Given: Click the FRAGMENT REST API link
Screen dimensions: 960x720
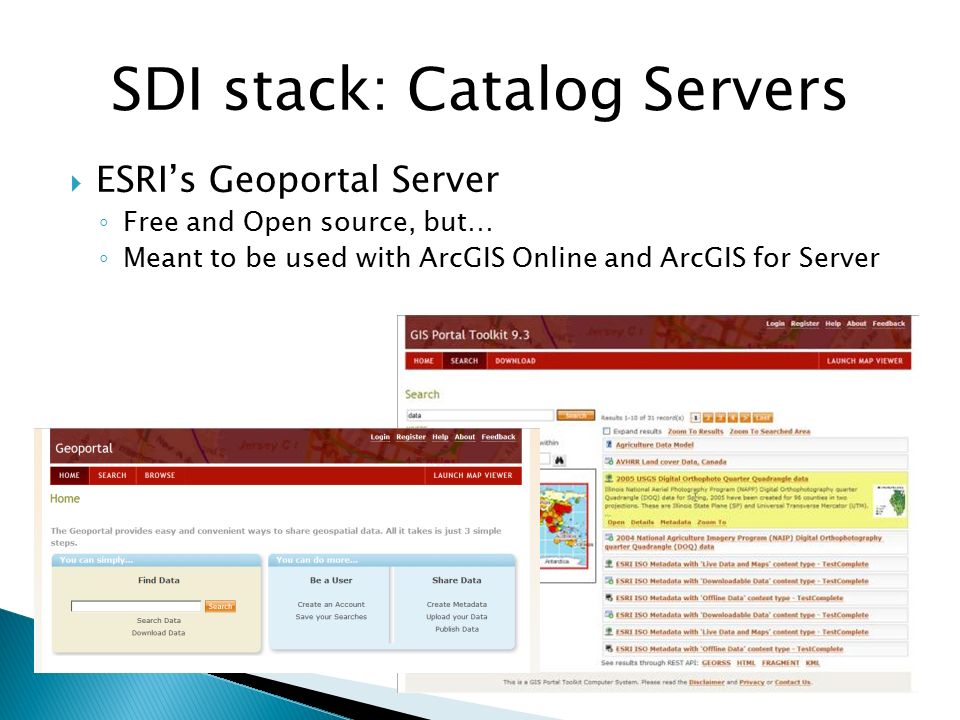Looking at the screenshot, I should [x=781, y=663].
